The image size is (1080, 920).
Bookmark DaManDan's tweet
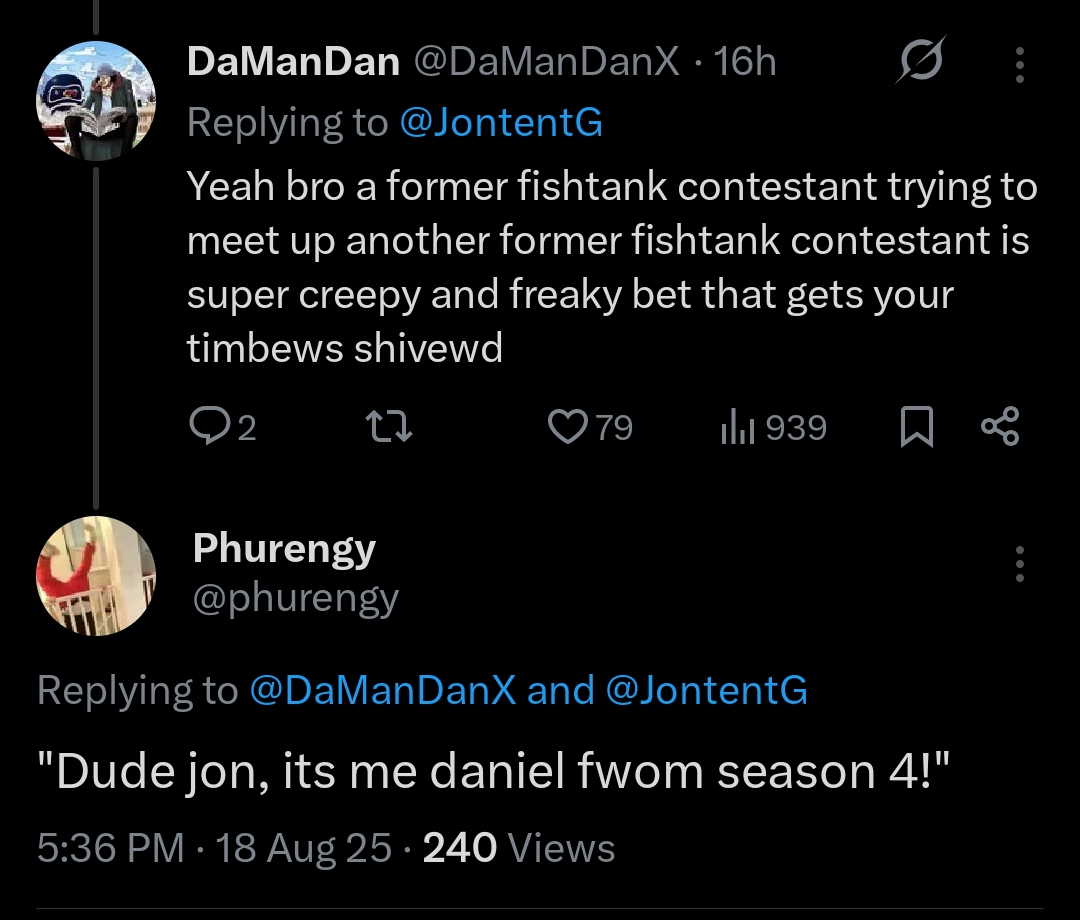pyautogui.click(x=917, y=428)
